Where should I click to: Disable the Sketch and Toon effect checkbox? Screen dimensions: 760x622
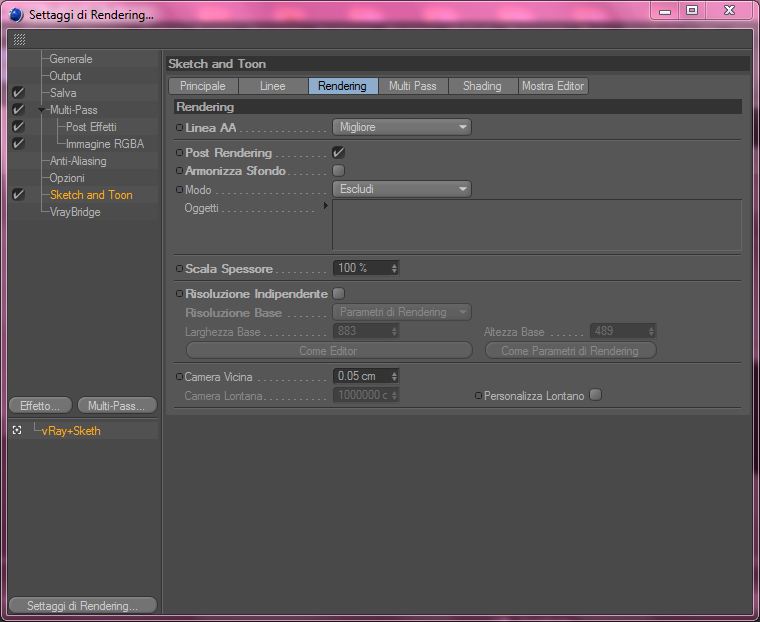click(18, 194)
